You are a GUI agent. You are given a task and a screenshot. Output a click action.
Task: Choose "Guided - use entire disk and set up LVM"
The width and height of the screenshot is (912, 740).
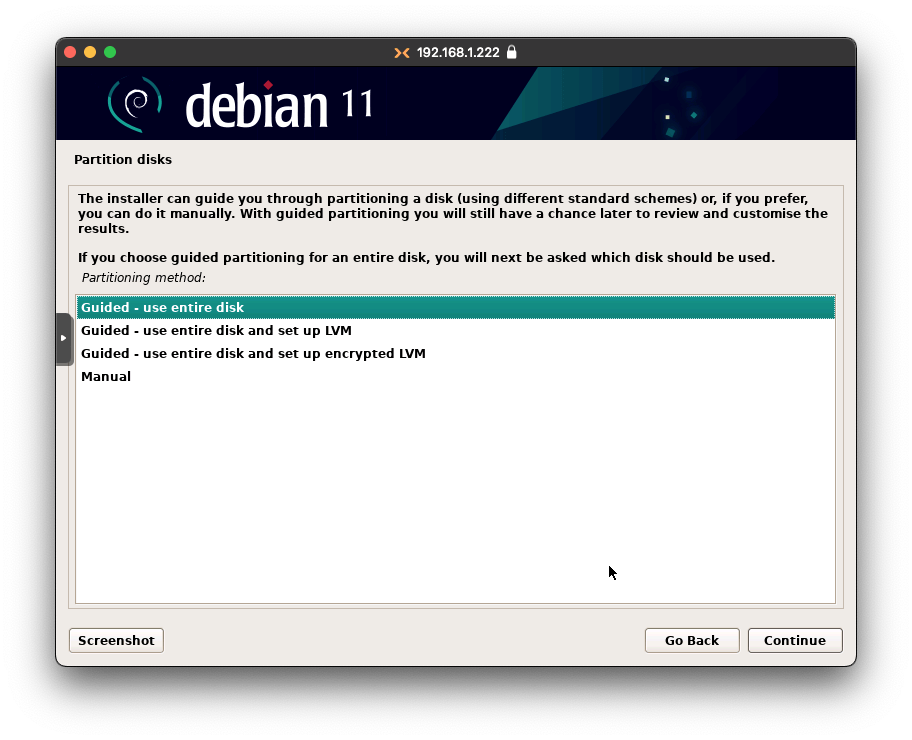click(x=216, y=331)
